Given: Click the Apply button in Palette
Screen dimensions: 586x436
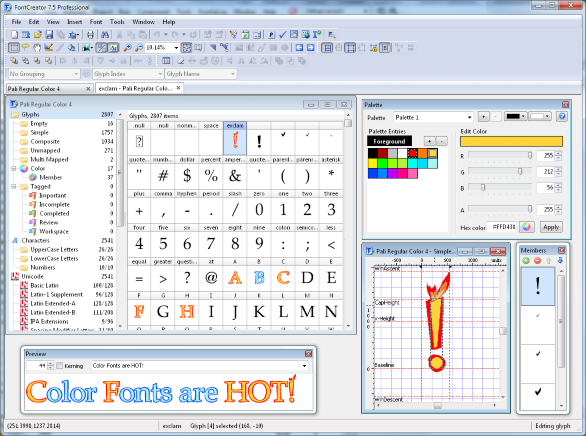Looking at the screenshot, I should point(551,227).
